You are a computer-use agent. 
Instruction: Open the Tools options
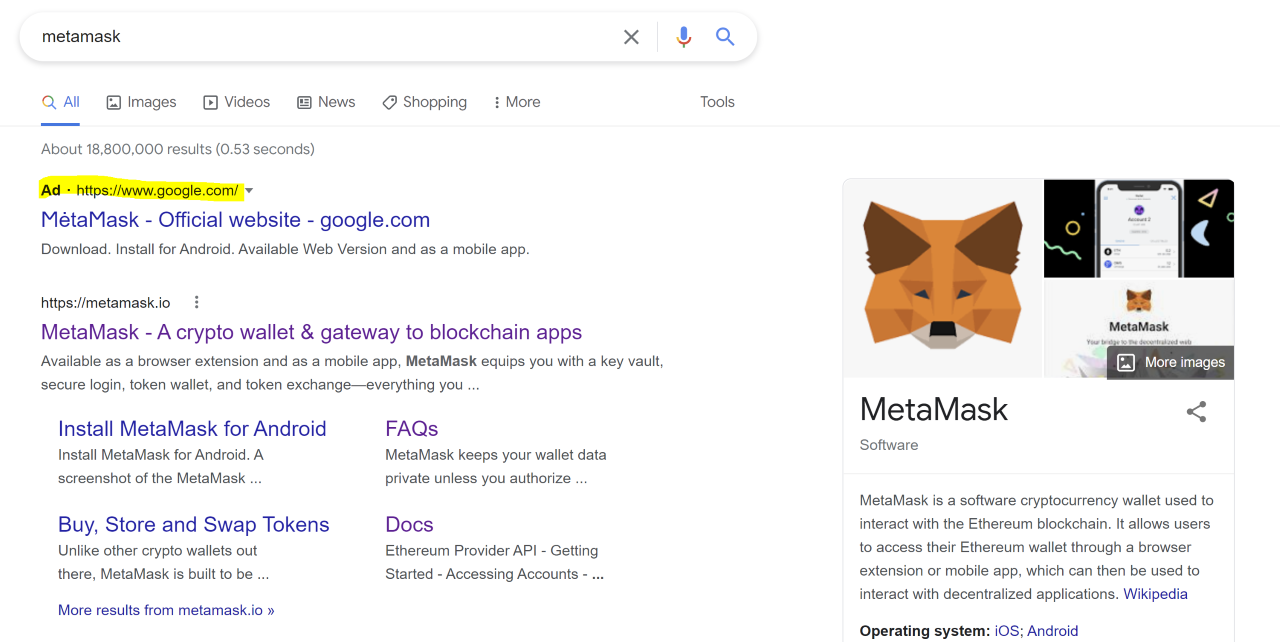click(717, 102)
